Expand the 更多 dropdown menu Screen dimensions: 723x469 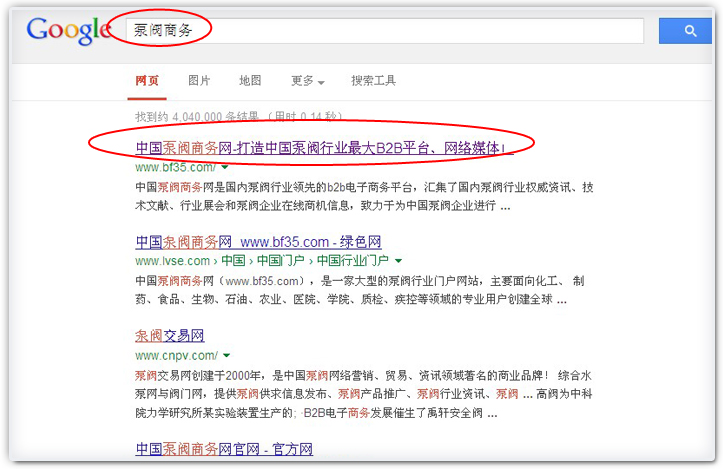[x=307, y=81]
